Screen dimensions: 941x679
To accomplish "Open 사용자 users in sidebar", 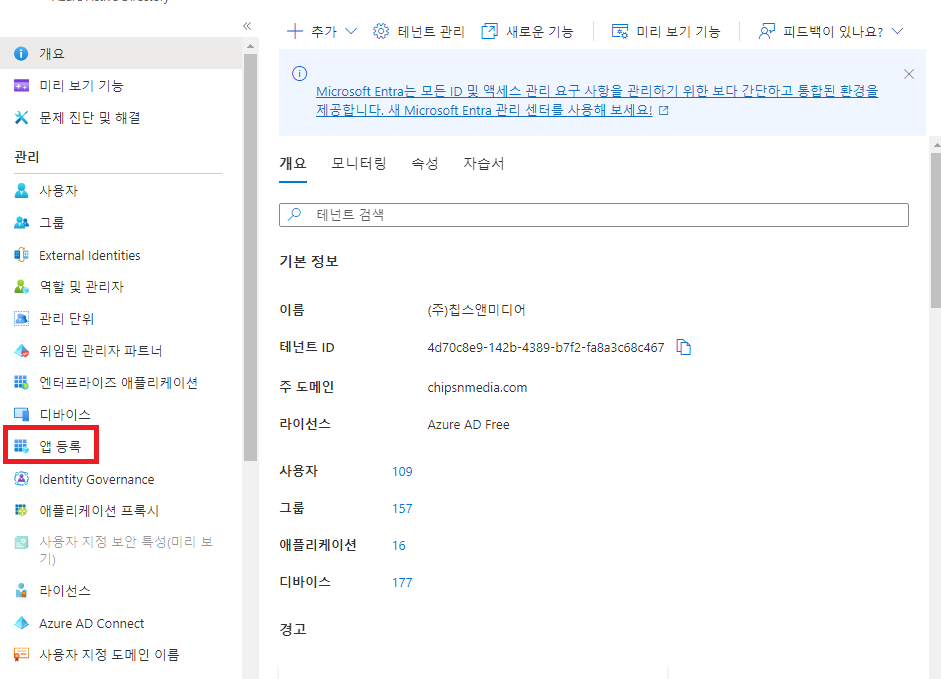I will (58, 191).
